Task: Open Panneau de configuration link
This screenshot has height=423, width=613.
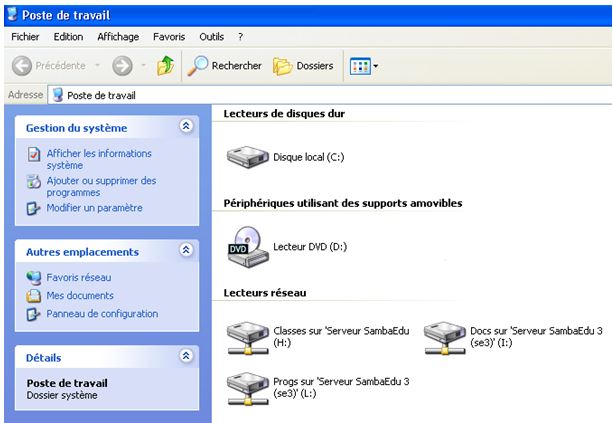Action: pos(102,314)
